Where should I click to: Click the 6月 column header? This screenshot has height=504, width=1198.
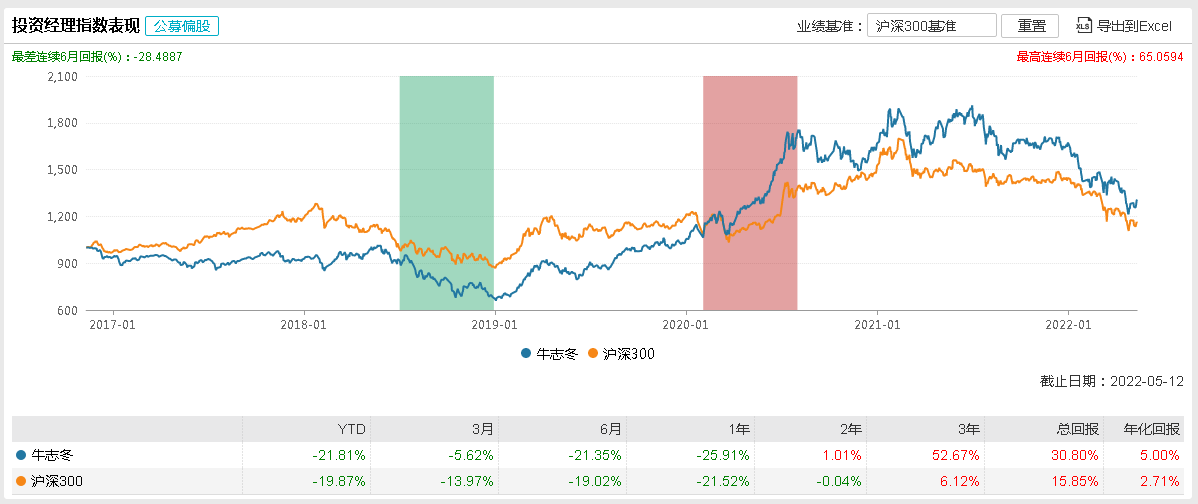click(610, 428)
